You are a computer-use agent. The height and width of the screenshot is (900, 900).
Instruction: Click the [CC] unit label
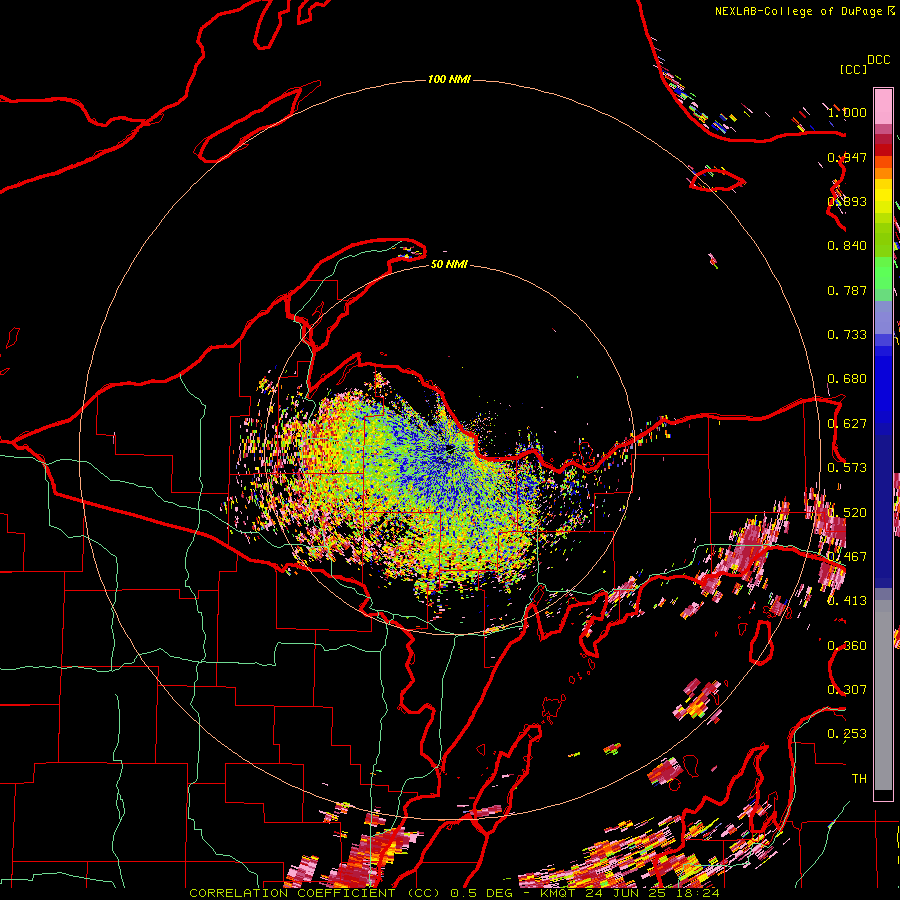854,69
